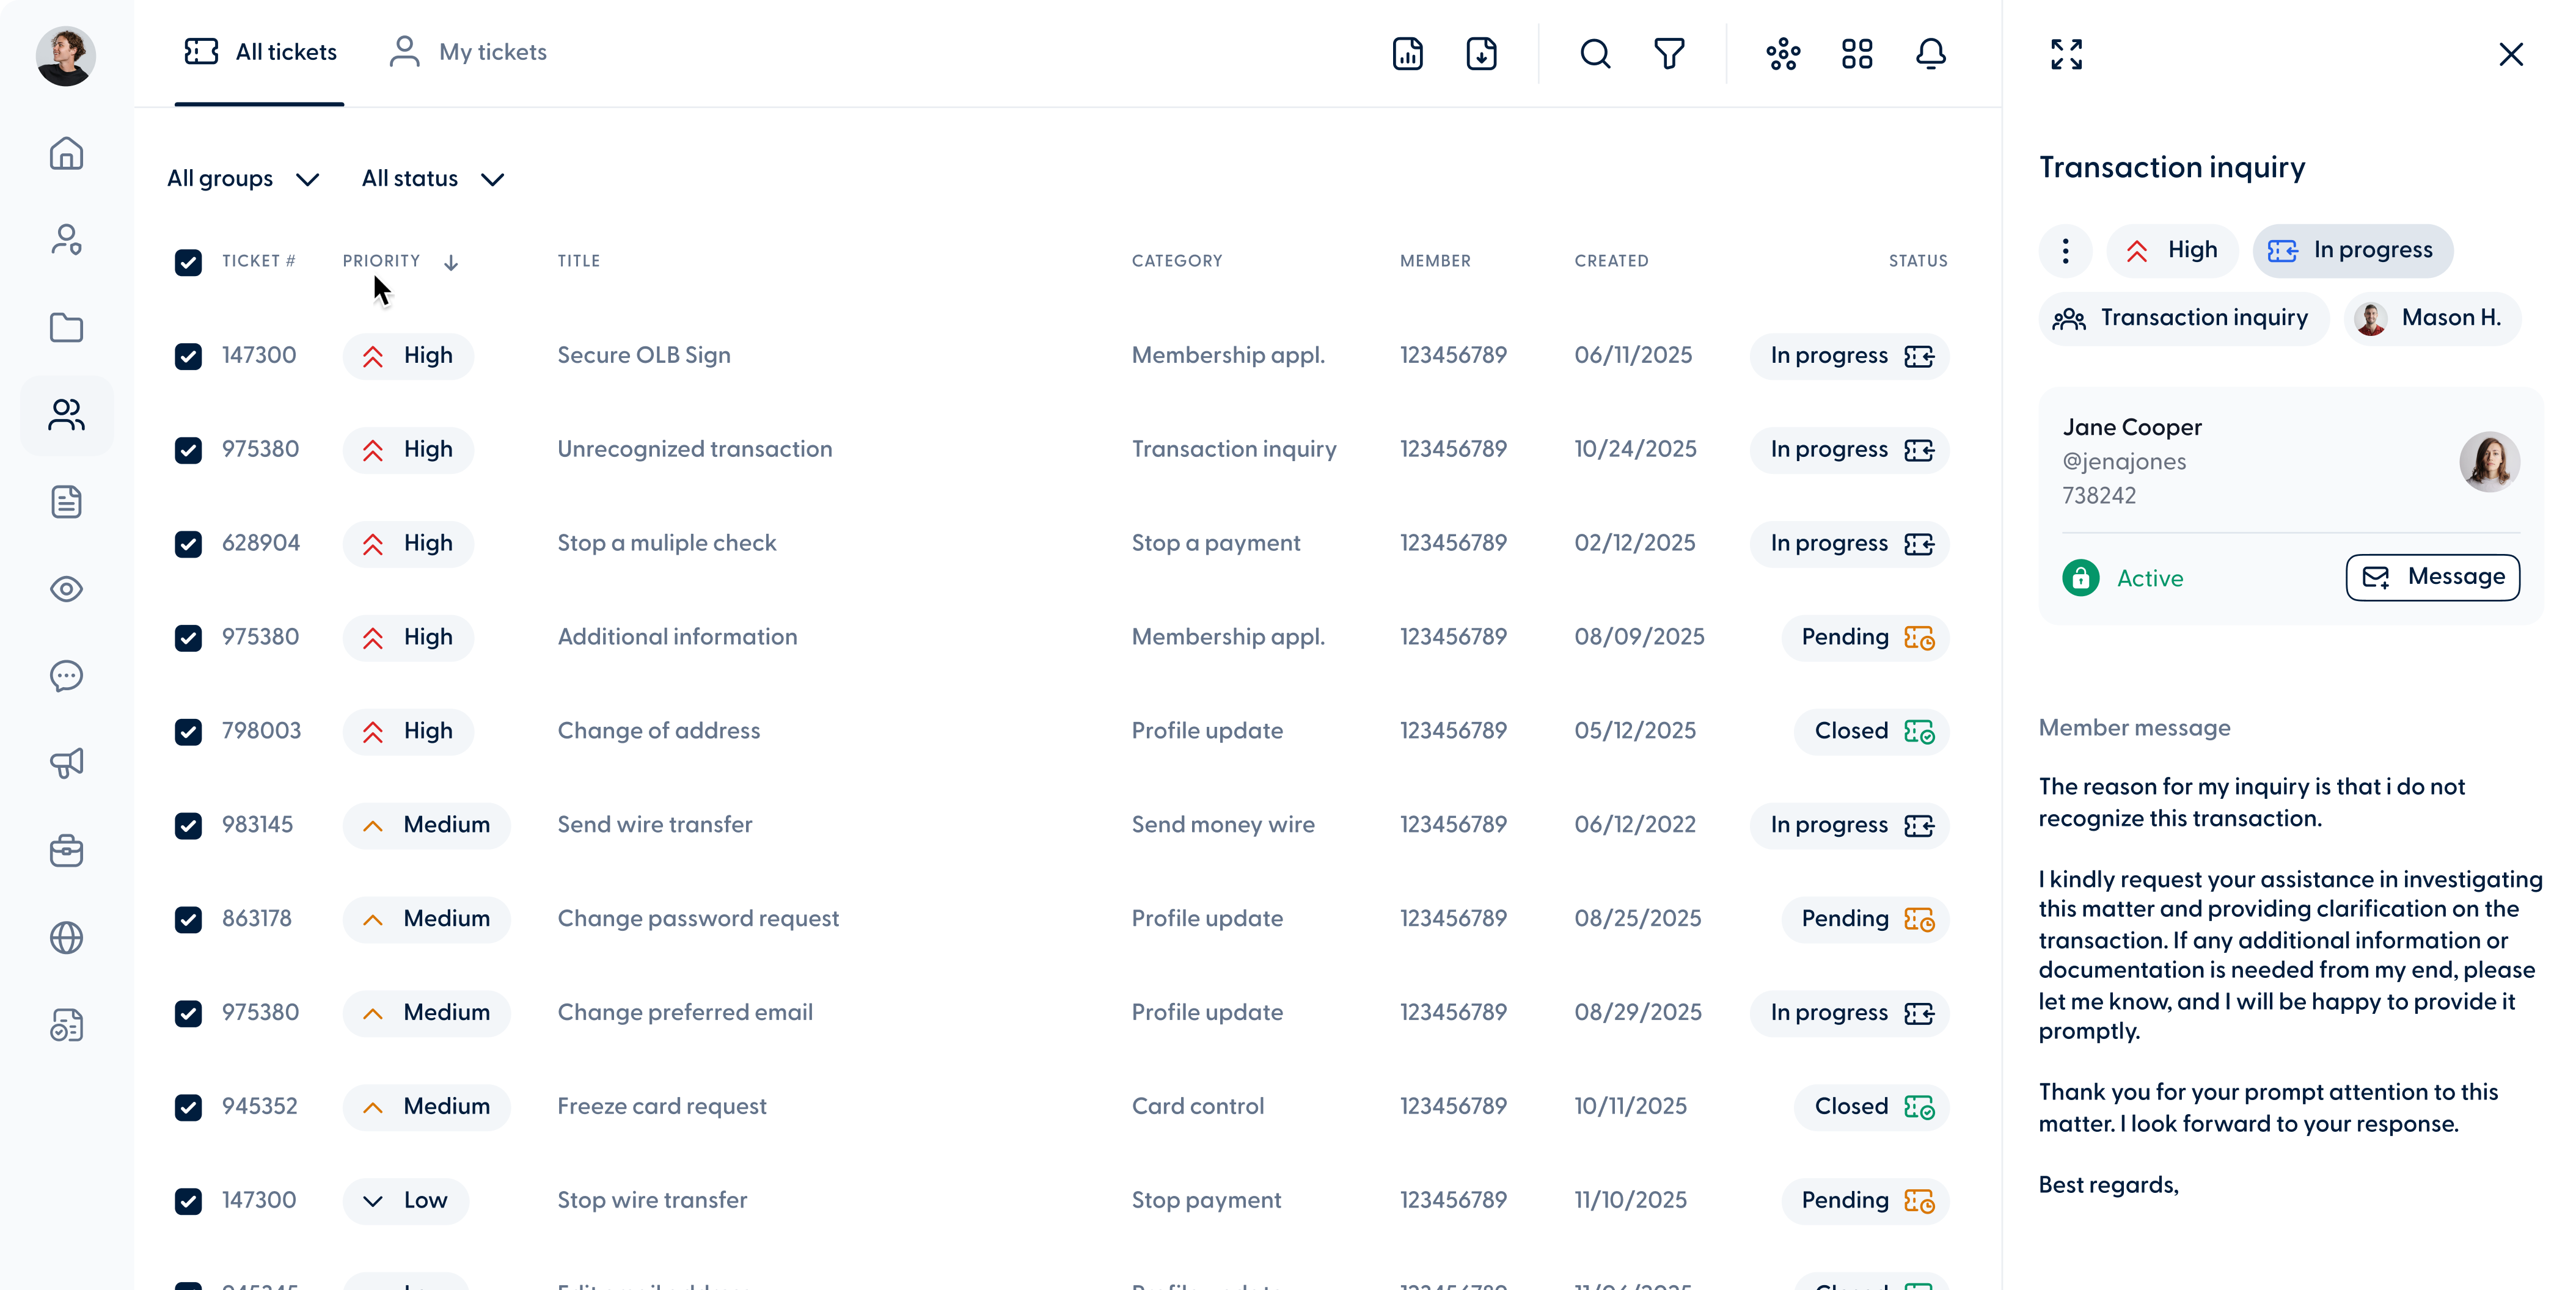2576x1290 pixels.
Task: Click the filter funnel icon
Action: click(1669, 53)
